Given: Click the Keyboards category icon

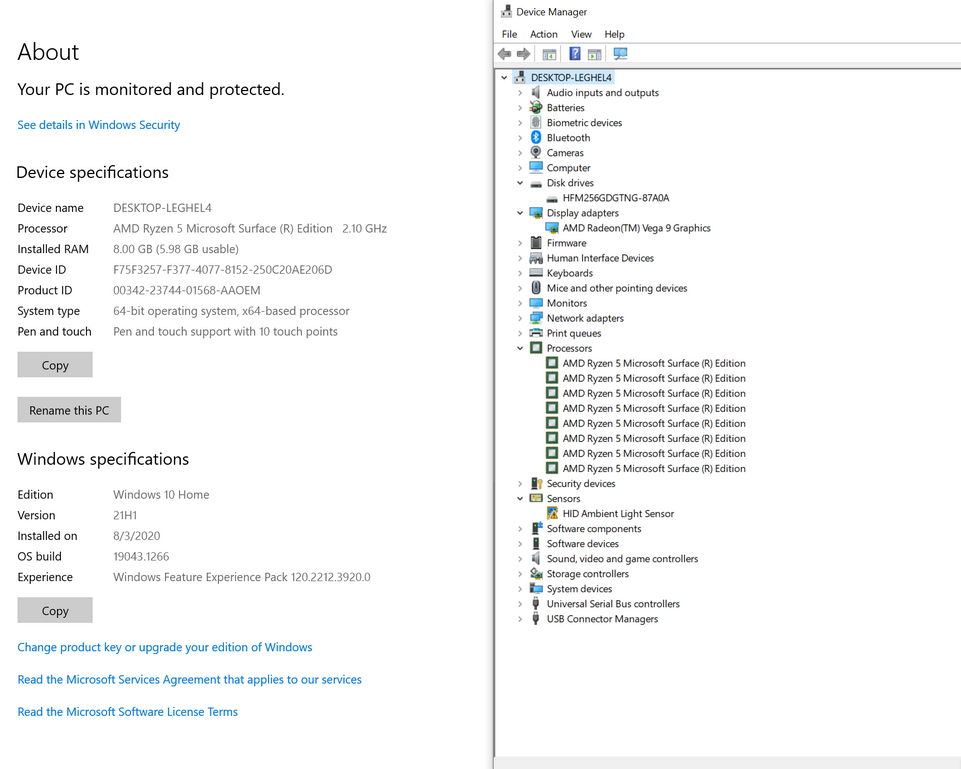Looking at the screenshot, I should (x=536, y=272).
